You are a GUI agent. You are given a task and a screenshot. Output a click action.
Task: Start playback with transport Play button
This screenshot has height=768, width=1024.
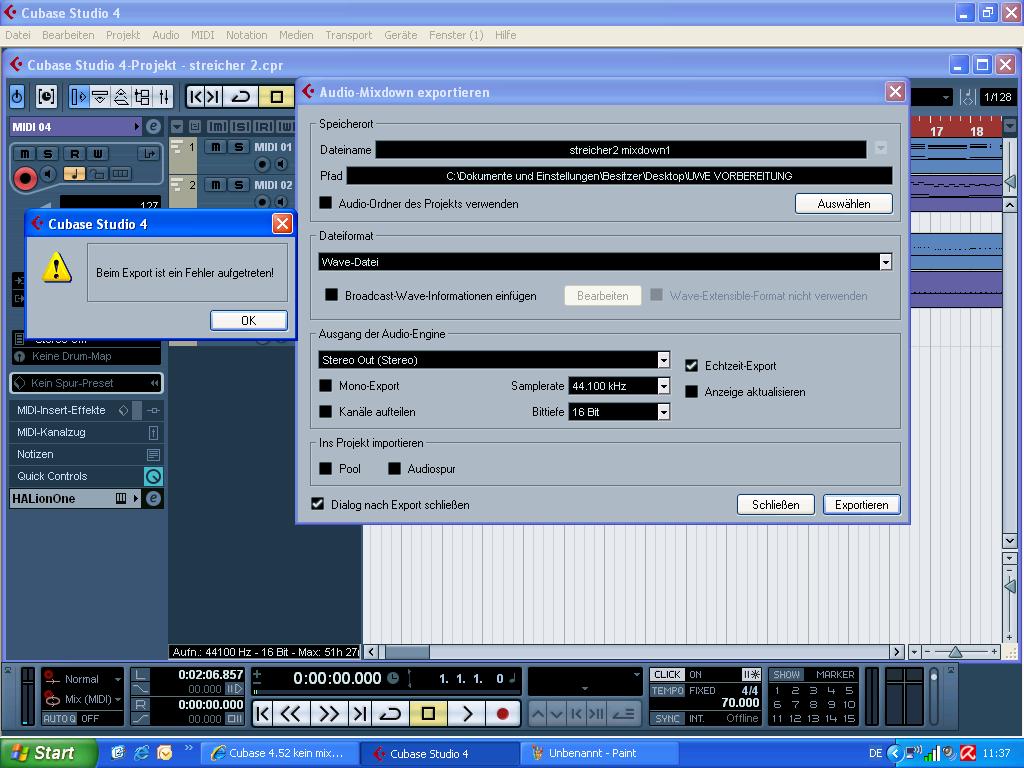pyautogui.click(x=468, y=714)
